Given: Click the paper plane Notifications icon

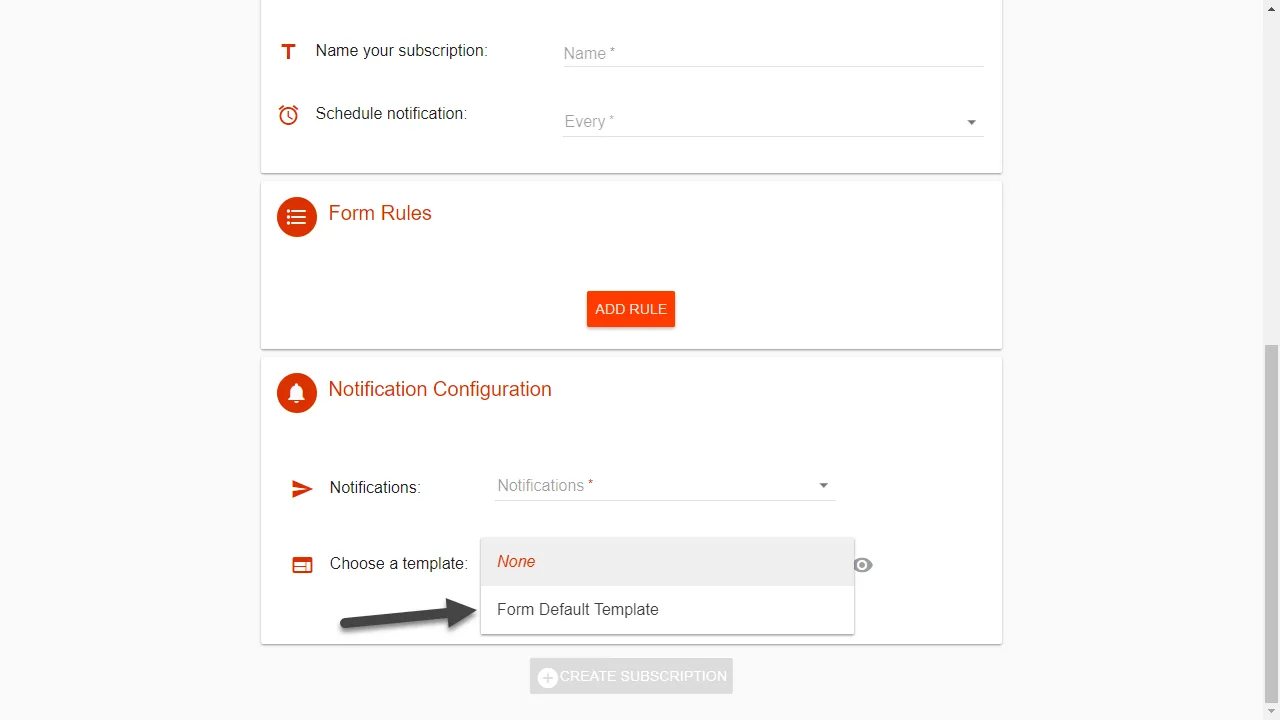Looking at the screenshot, I should (x=302, y=489).
